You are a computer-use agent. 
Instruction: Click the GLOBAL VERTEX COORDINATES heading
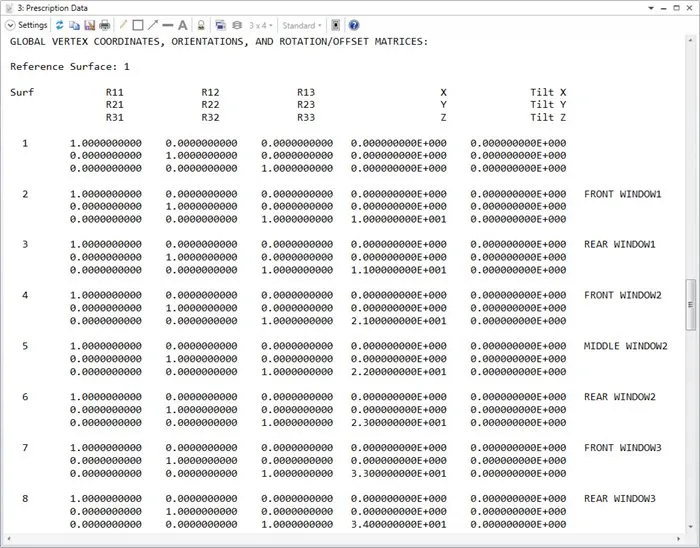click(x=219, y=42)
